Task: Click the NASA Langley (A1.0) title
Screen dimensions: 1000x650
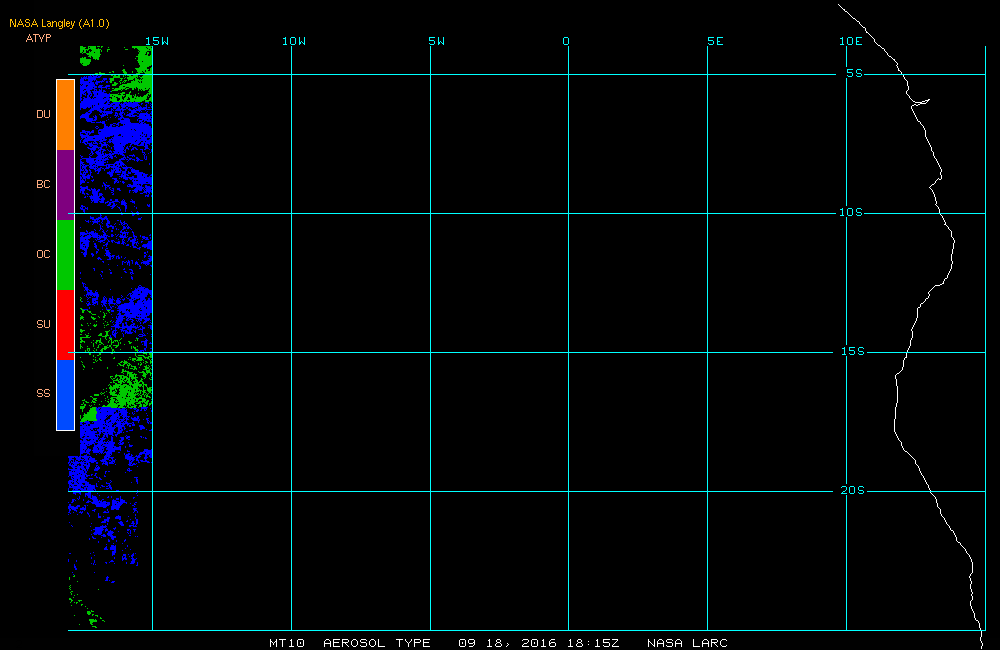Action: point(59,24)
